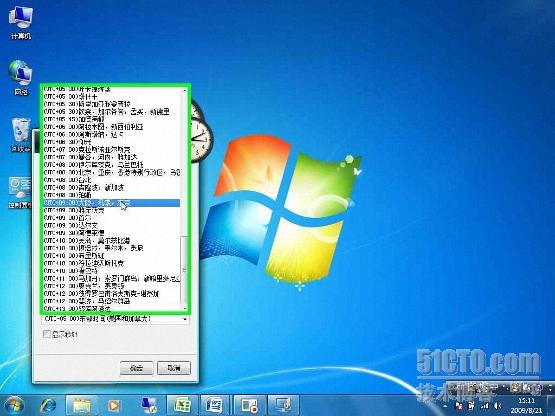555x416 pixels.
Task: Select (UTC+09:00) 首尔 time zone
Action: coord(112,218)
